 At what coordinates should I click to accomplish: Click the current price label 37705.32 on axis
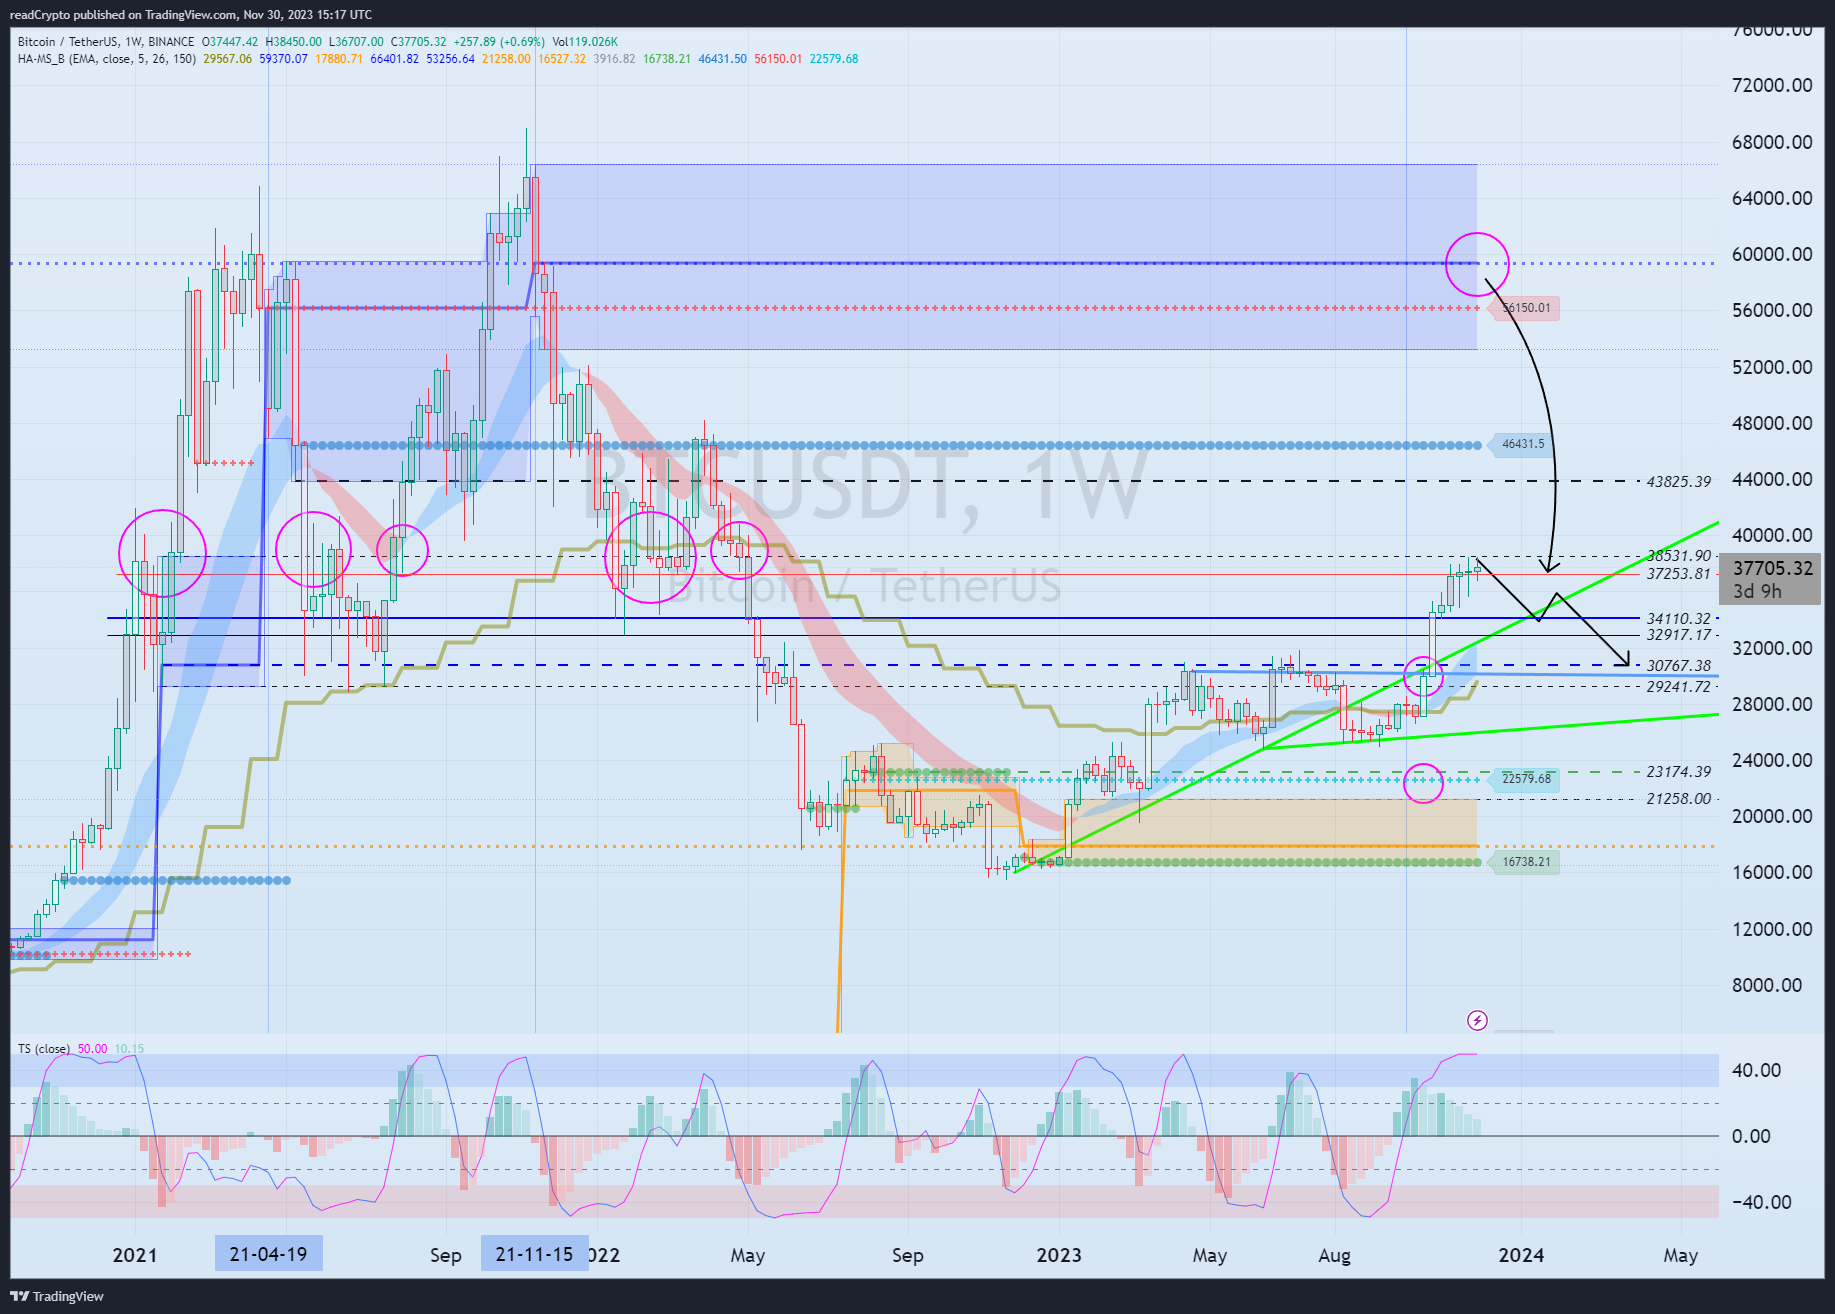(x=1773, y=568)
